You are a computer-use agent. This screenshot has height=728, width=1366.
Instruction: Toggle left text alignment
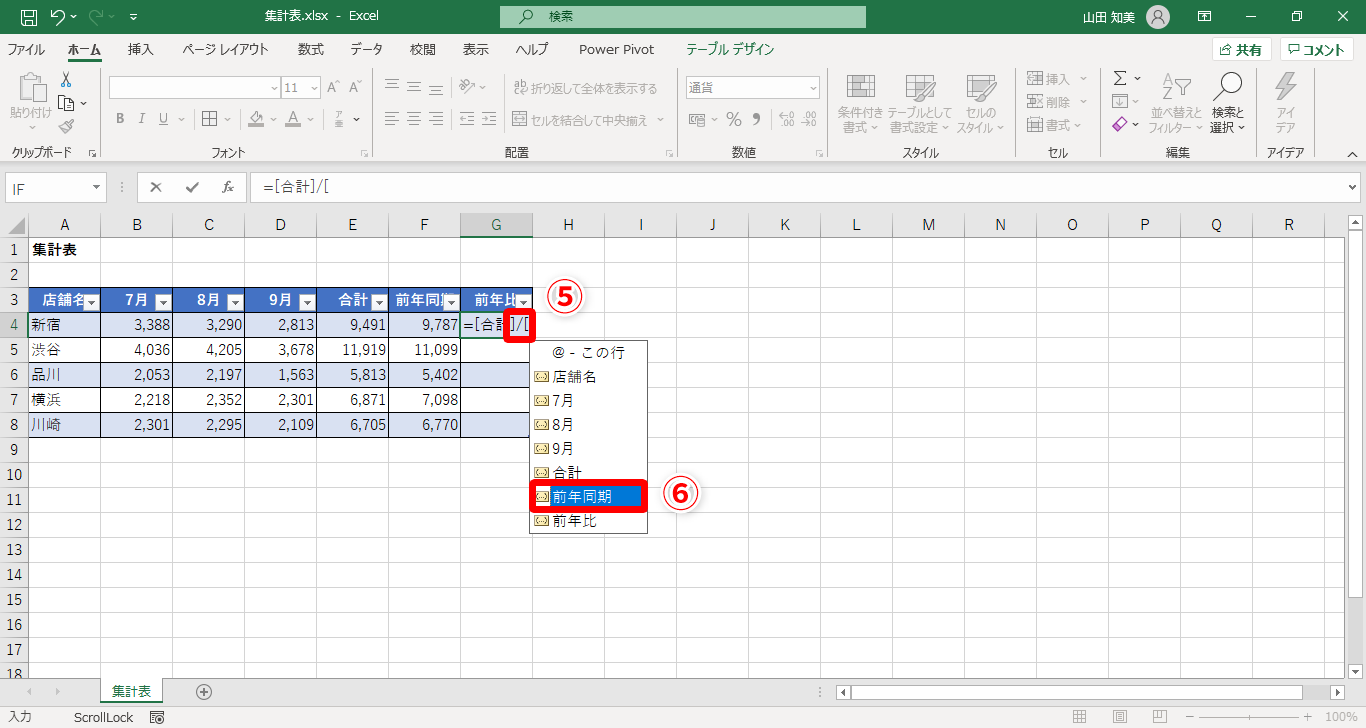click(x=392, y=119)
